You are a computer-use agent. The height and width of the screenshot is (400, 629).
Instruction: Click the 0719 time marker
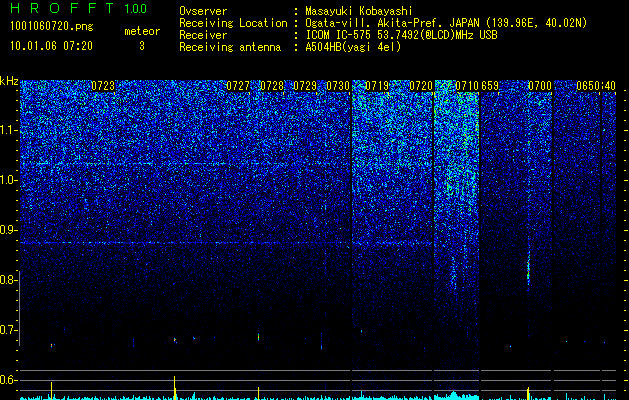point(377,86)
